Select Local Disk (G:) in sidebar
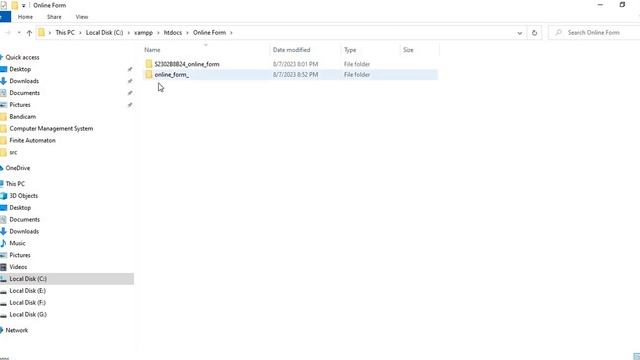 point(28,314)
